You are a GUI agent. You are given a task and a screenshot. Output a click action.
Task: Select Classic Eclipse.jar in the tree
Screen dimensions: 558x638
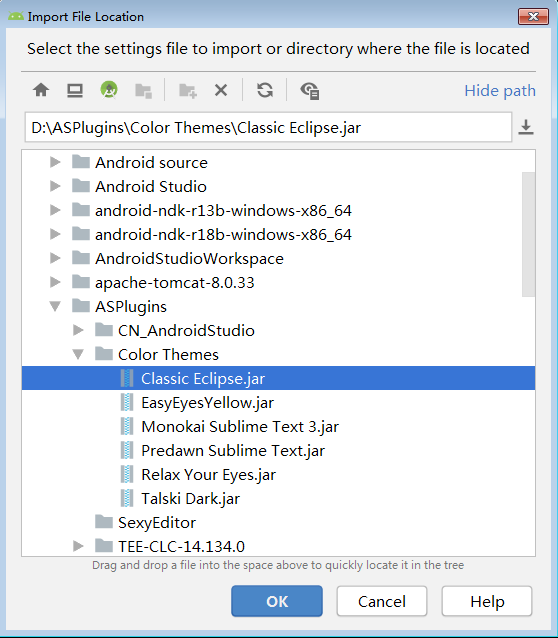[278, 378]
